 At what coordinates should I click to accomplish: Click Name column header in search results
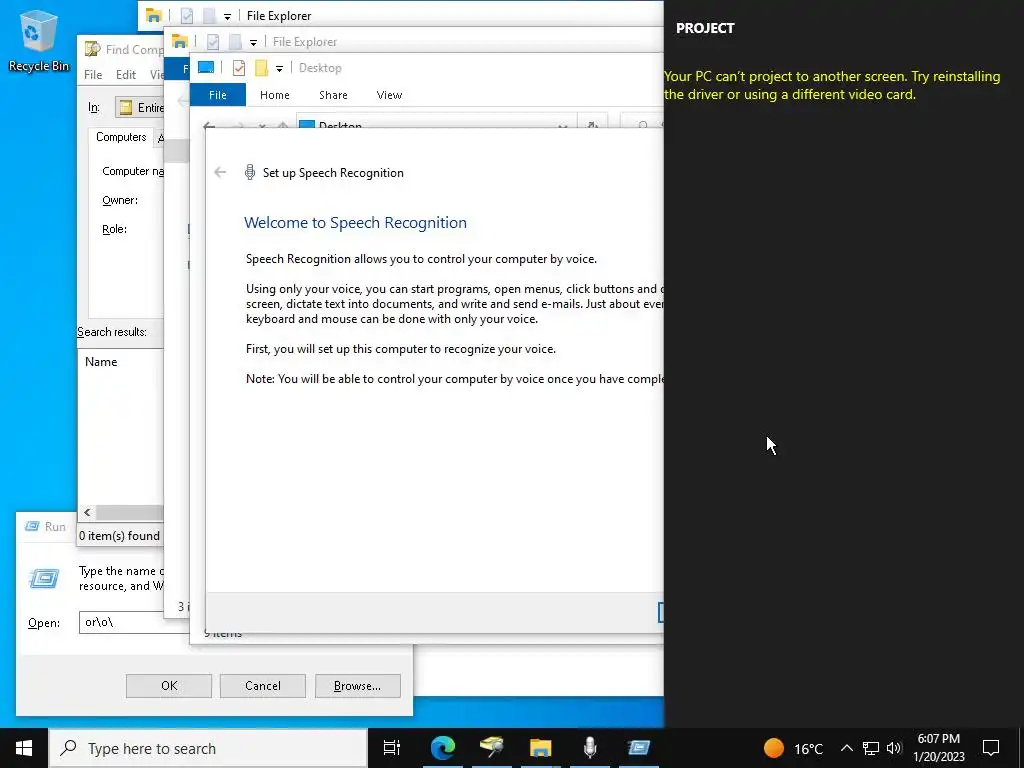pyautogui.click(x=101, y=362)
